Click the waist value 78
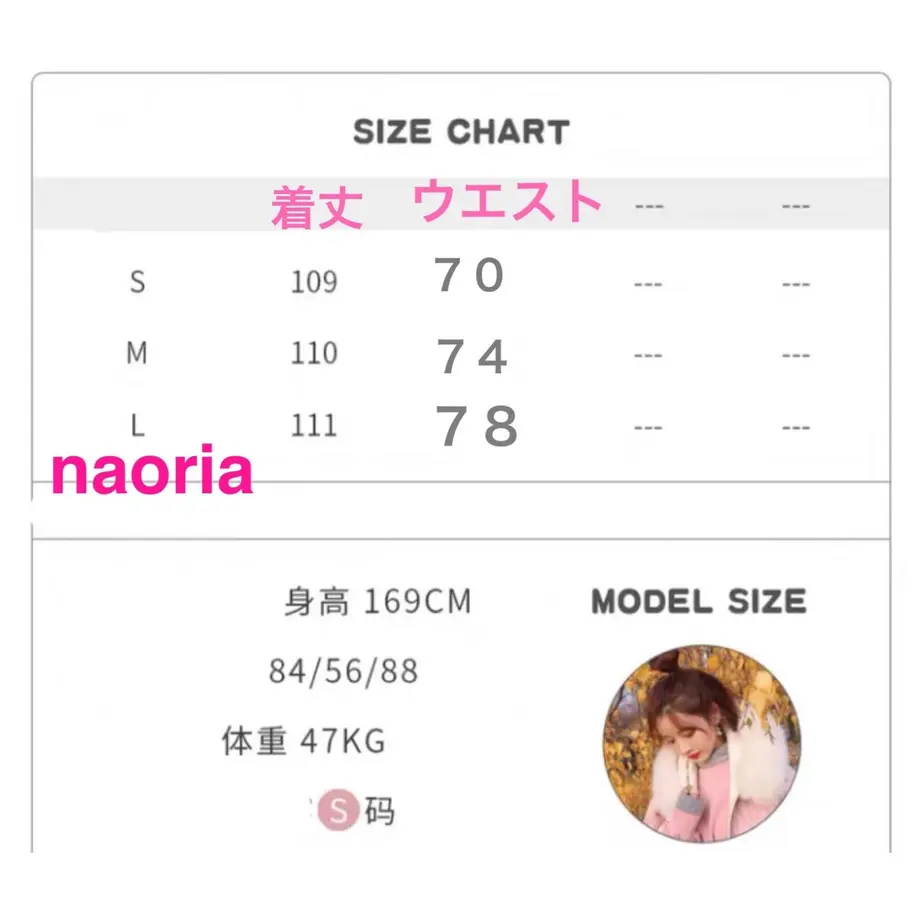This screenshot has height=920, width=920. pyautogui.click(x=477, y=426)
